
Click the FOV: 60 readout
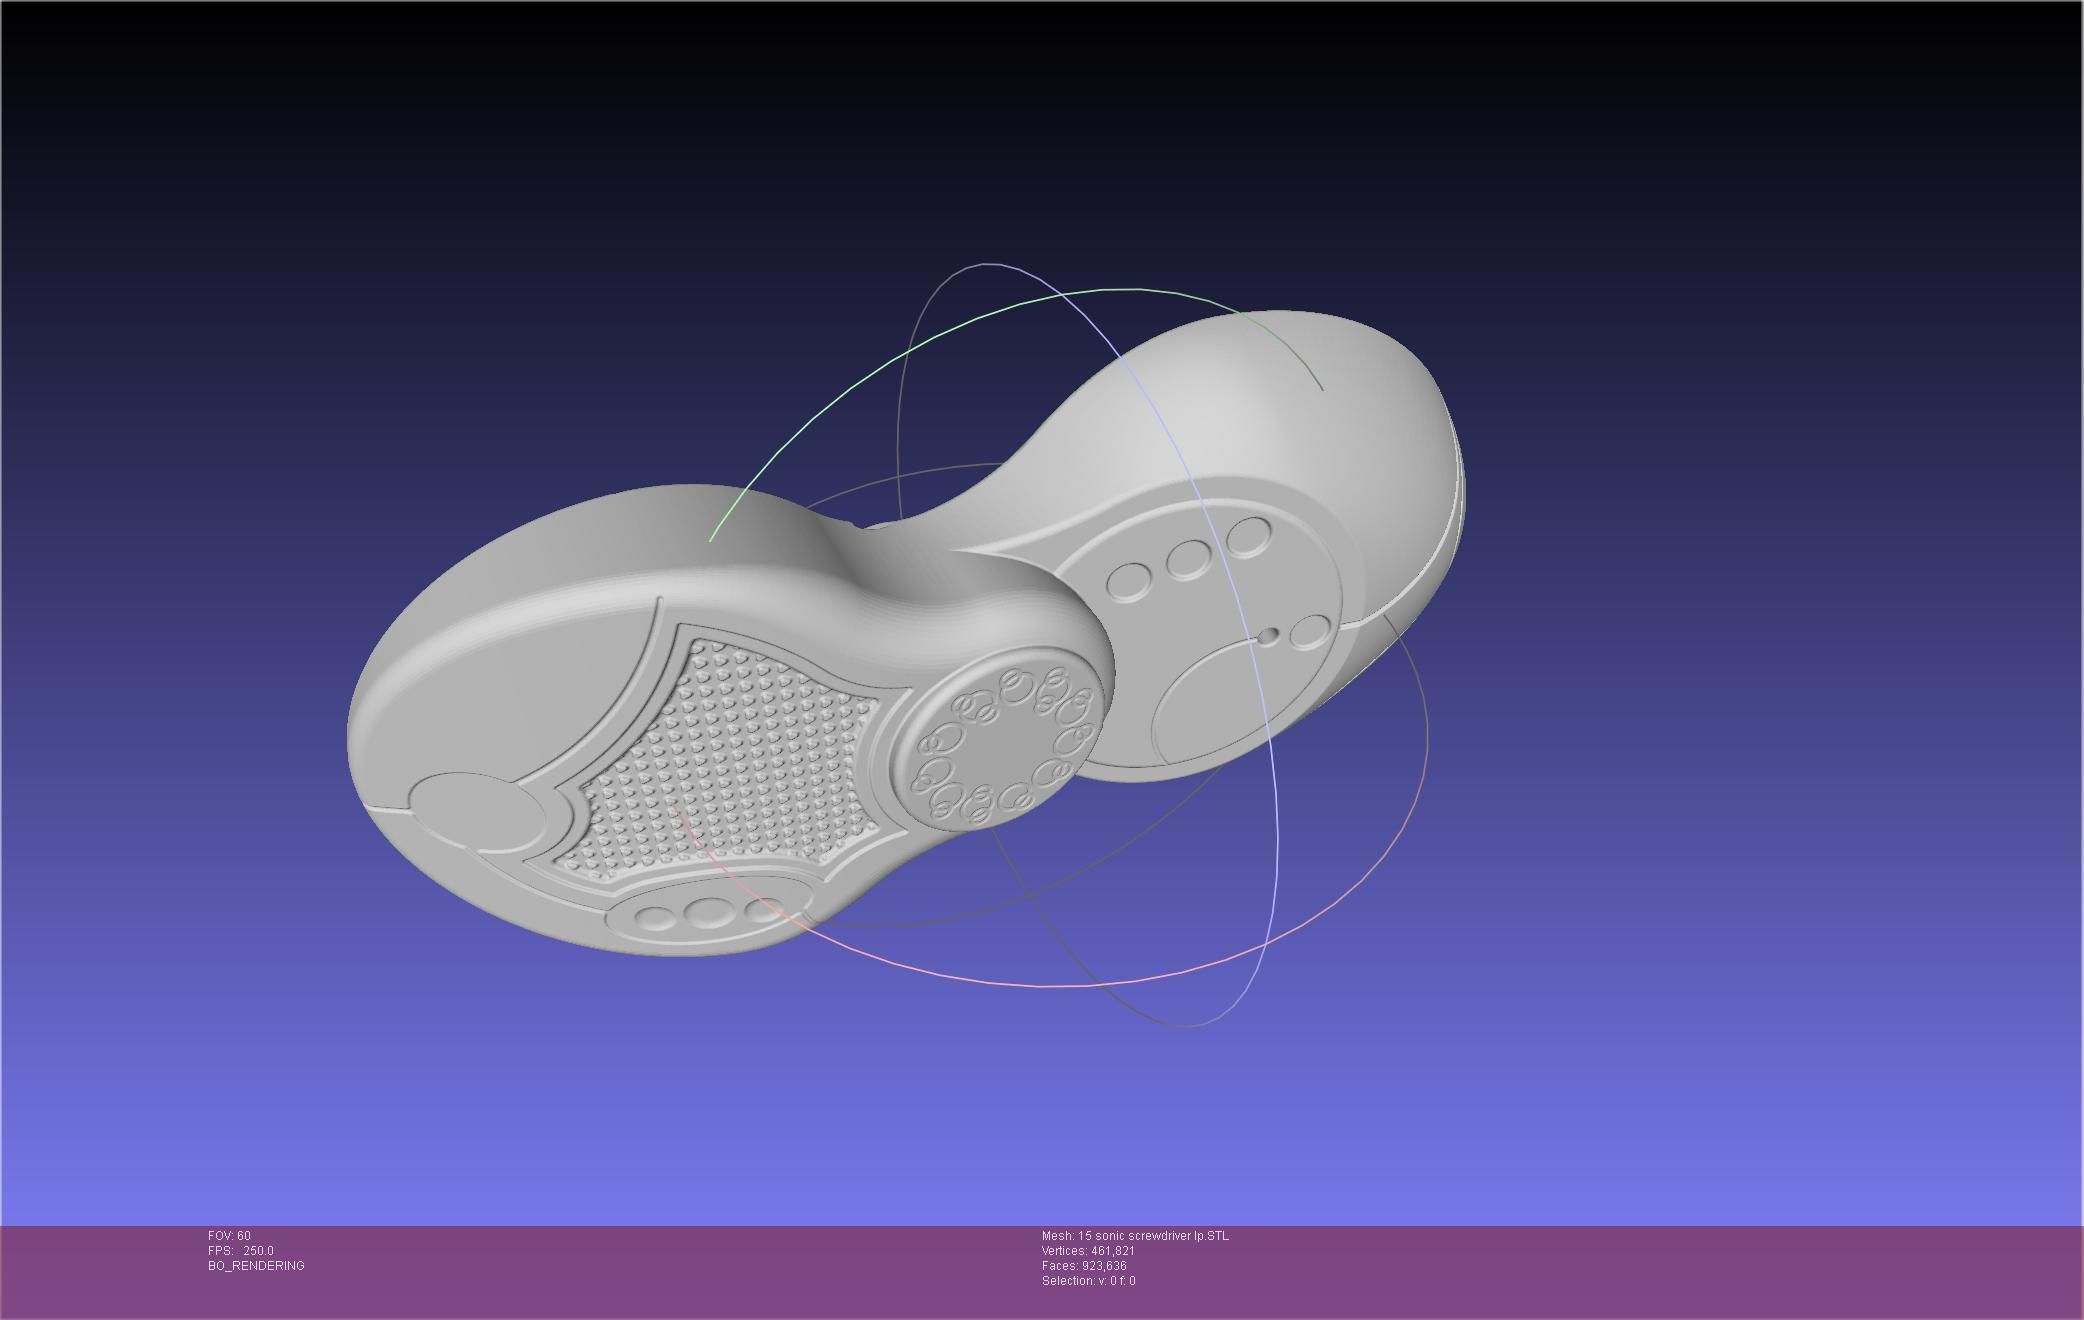click(x=229, y=1236)
